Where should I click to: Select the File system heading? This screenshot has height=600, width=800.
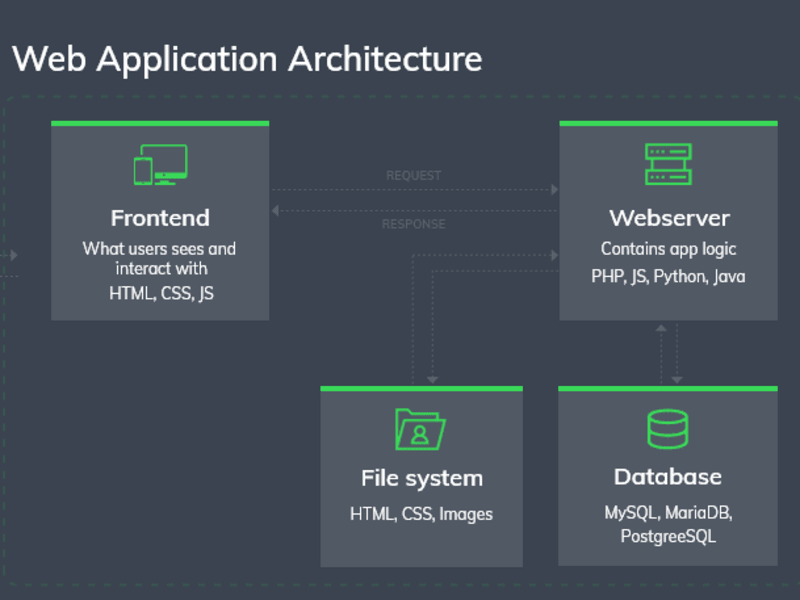(422, 479)
